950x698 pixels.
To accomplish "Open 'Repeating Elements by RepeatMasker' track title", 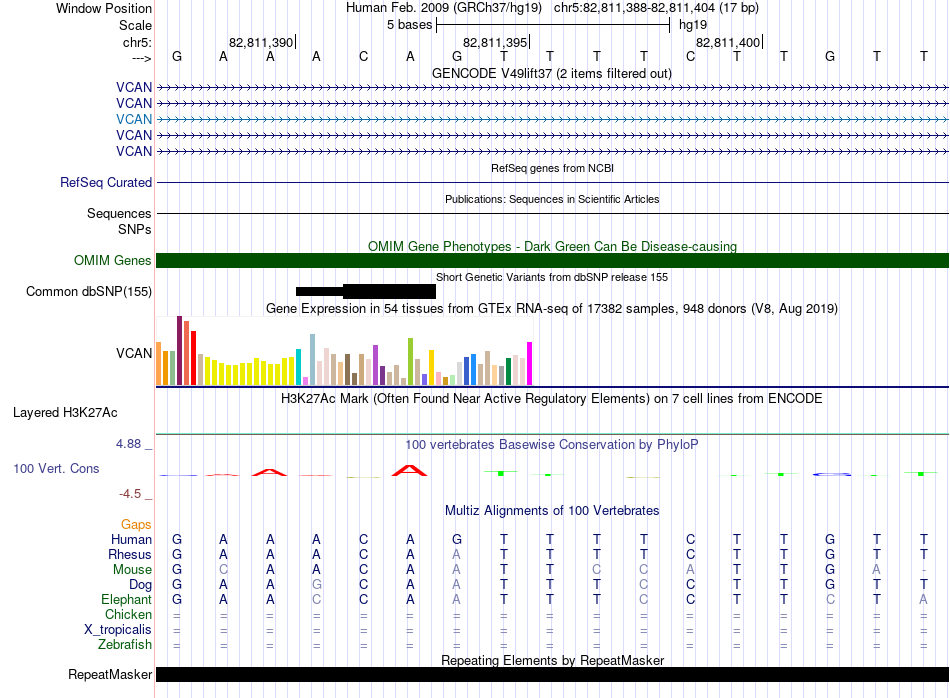I will (552, 660).
